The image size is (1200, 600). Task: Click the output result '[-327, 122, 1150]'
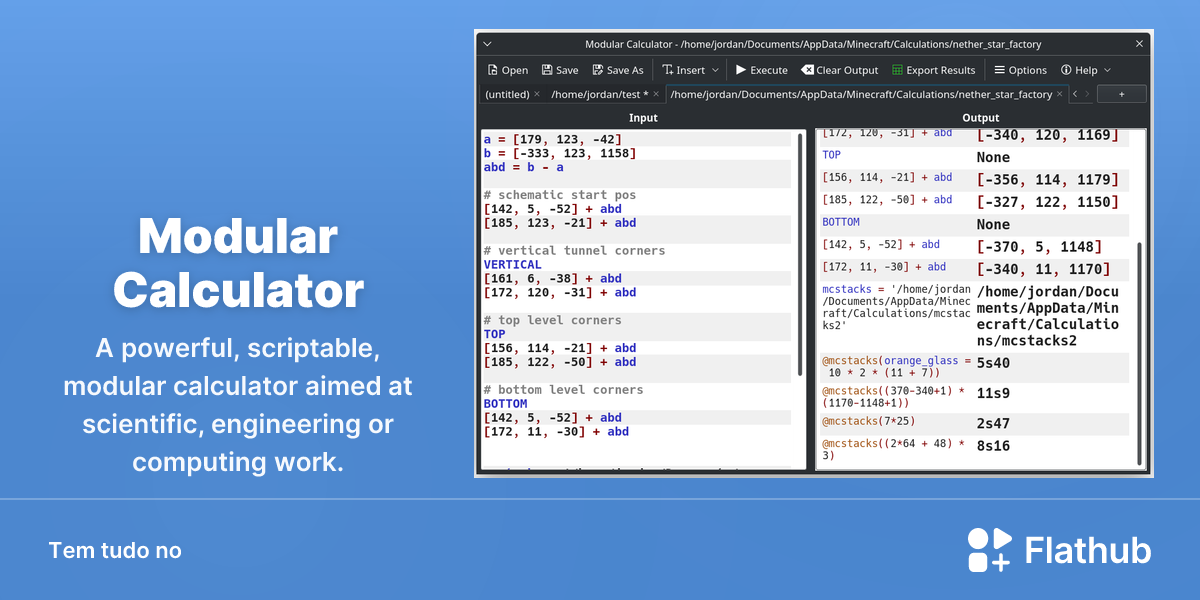point(1047,202)
